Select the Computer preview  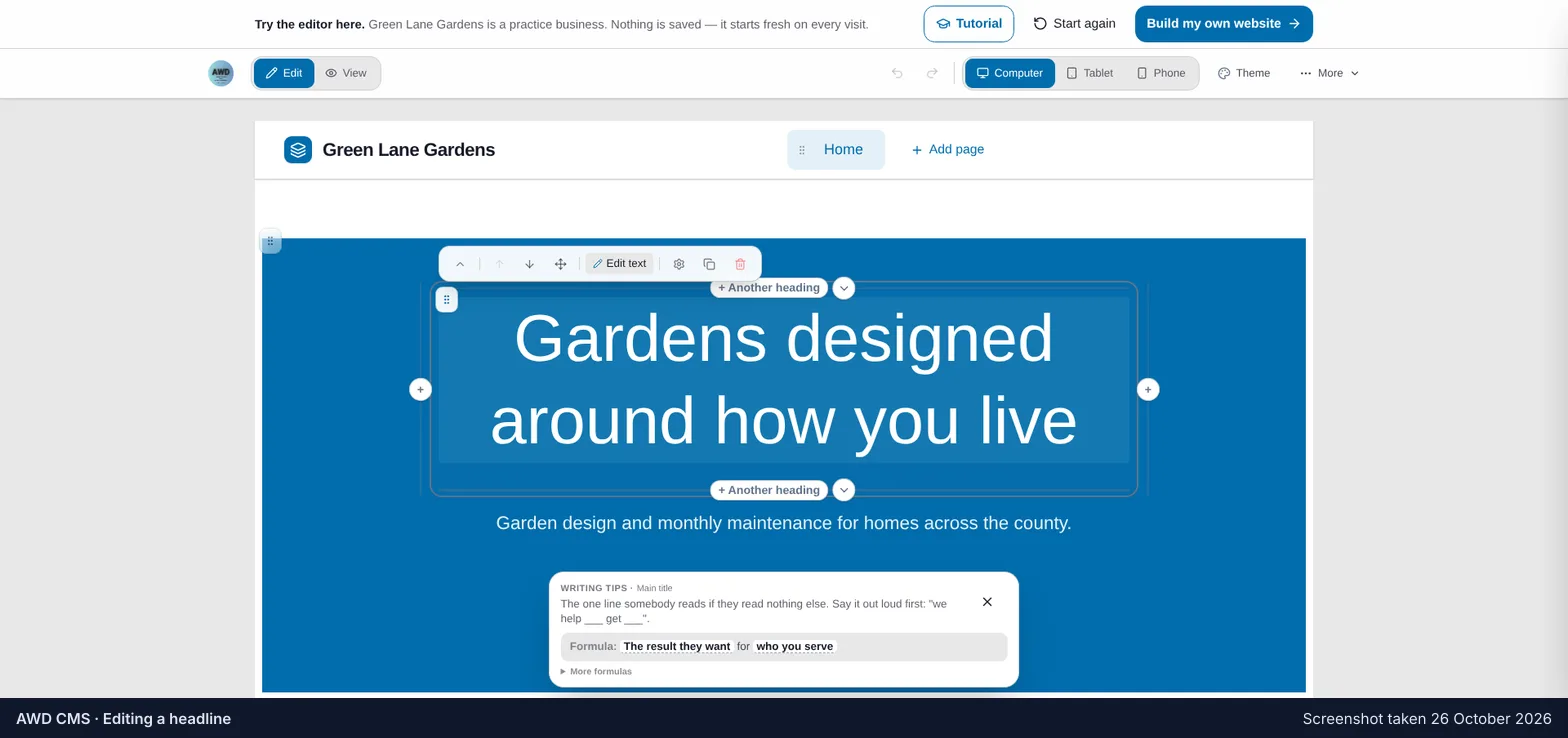pyautogui.click(x=1010, y=73)
